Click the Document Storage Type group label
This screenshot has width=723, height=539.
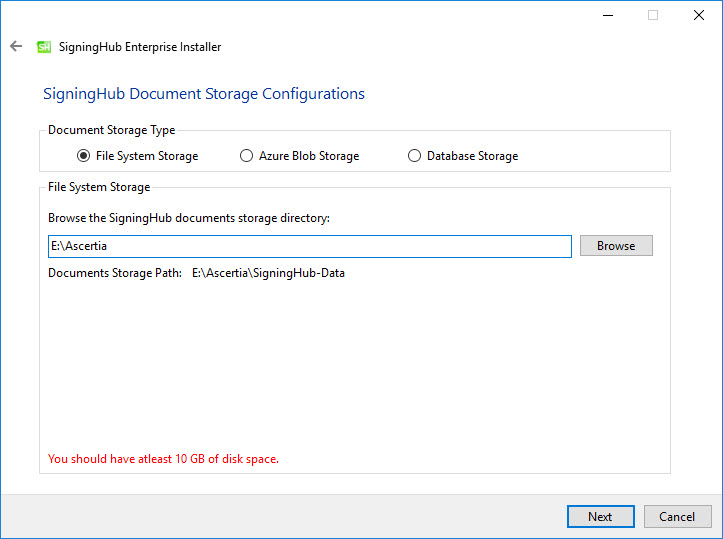(x=112, y=130)
